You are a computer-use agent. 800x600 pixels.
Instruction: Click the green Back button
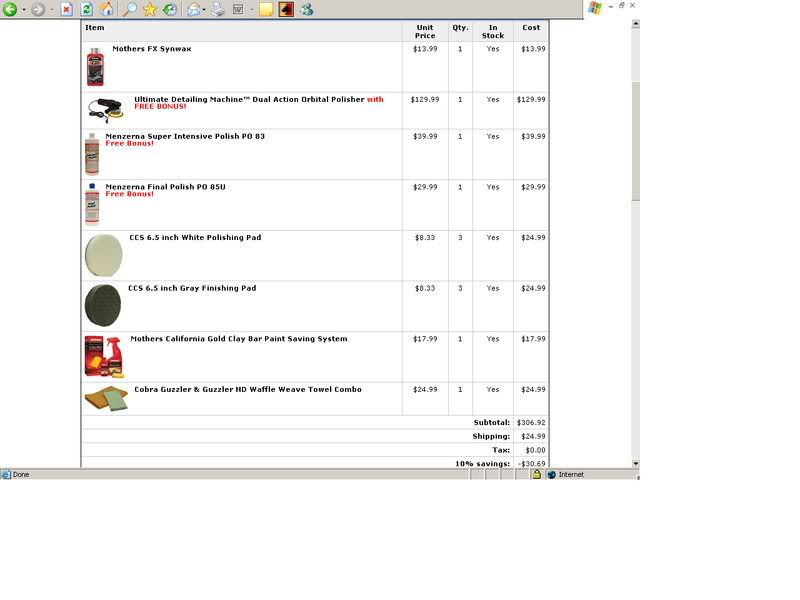(x=10, y=9)
